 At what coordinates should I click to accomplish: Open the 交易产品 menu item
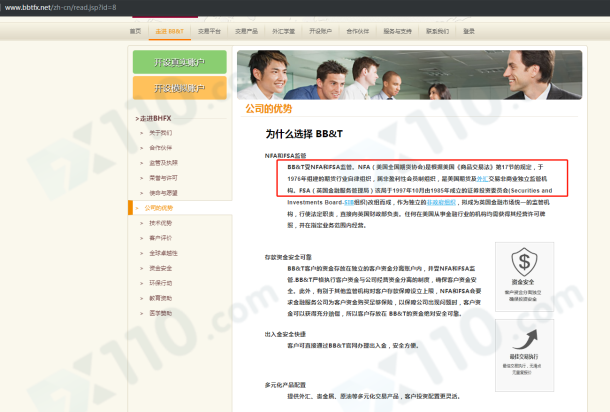point(246,31)
